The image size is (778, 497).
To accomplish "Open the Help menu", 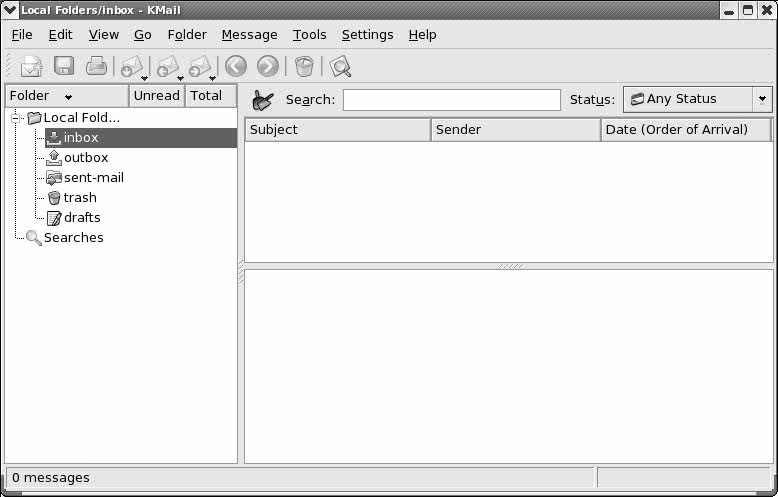I will (x=423, y=35).
